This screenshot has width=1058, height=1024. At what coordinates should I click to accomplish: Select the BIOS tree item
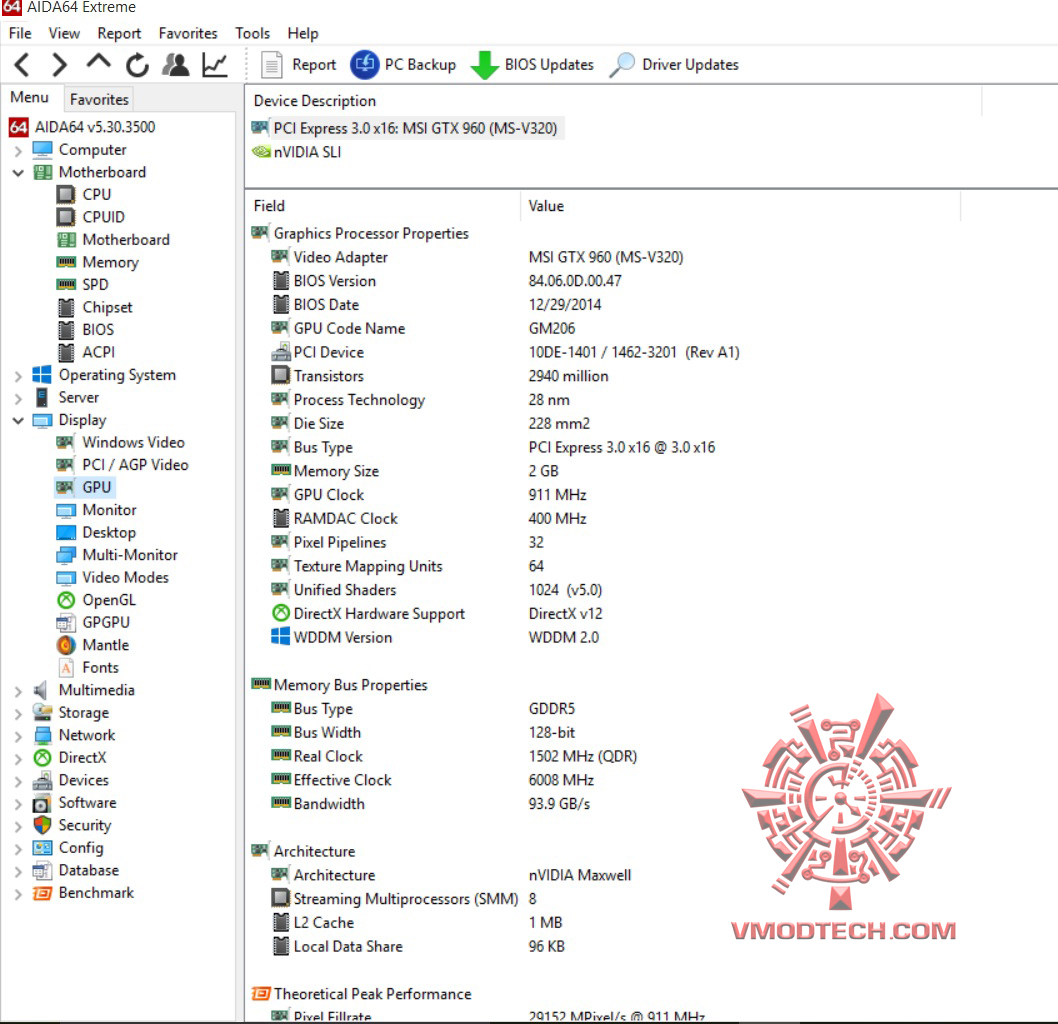coord(86,330)
